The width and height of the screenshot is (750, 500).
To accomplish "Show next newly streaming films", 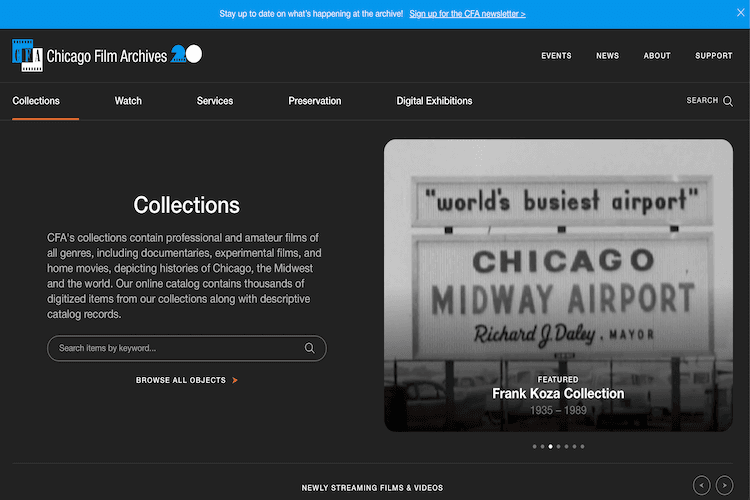I will [724, 485].
